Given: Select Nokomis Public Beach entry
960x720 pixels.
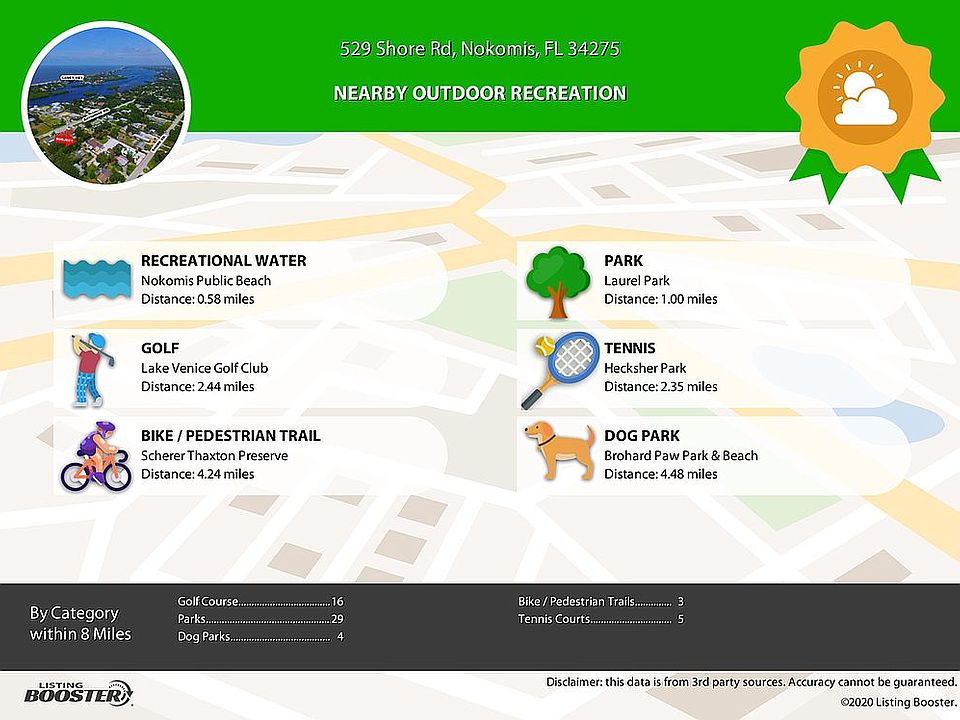Looking at the screenshot, I should coord(206,280).
